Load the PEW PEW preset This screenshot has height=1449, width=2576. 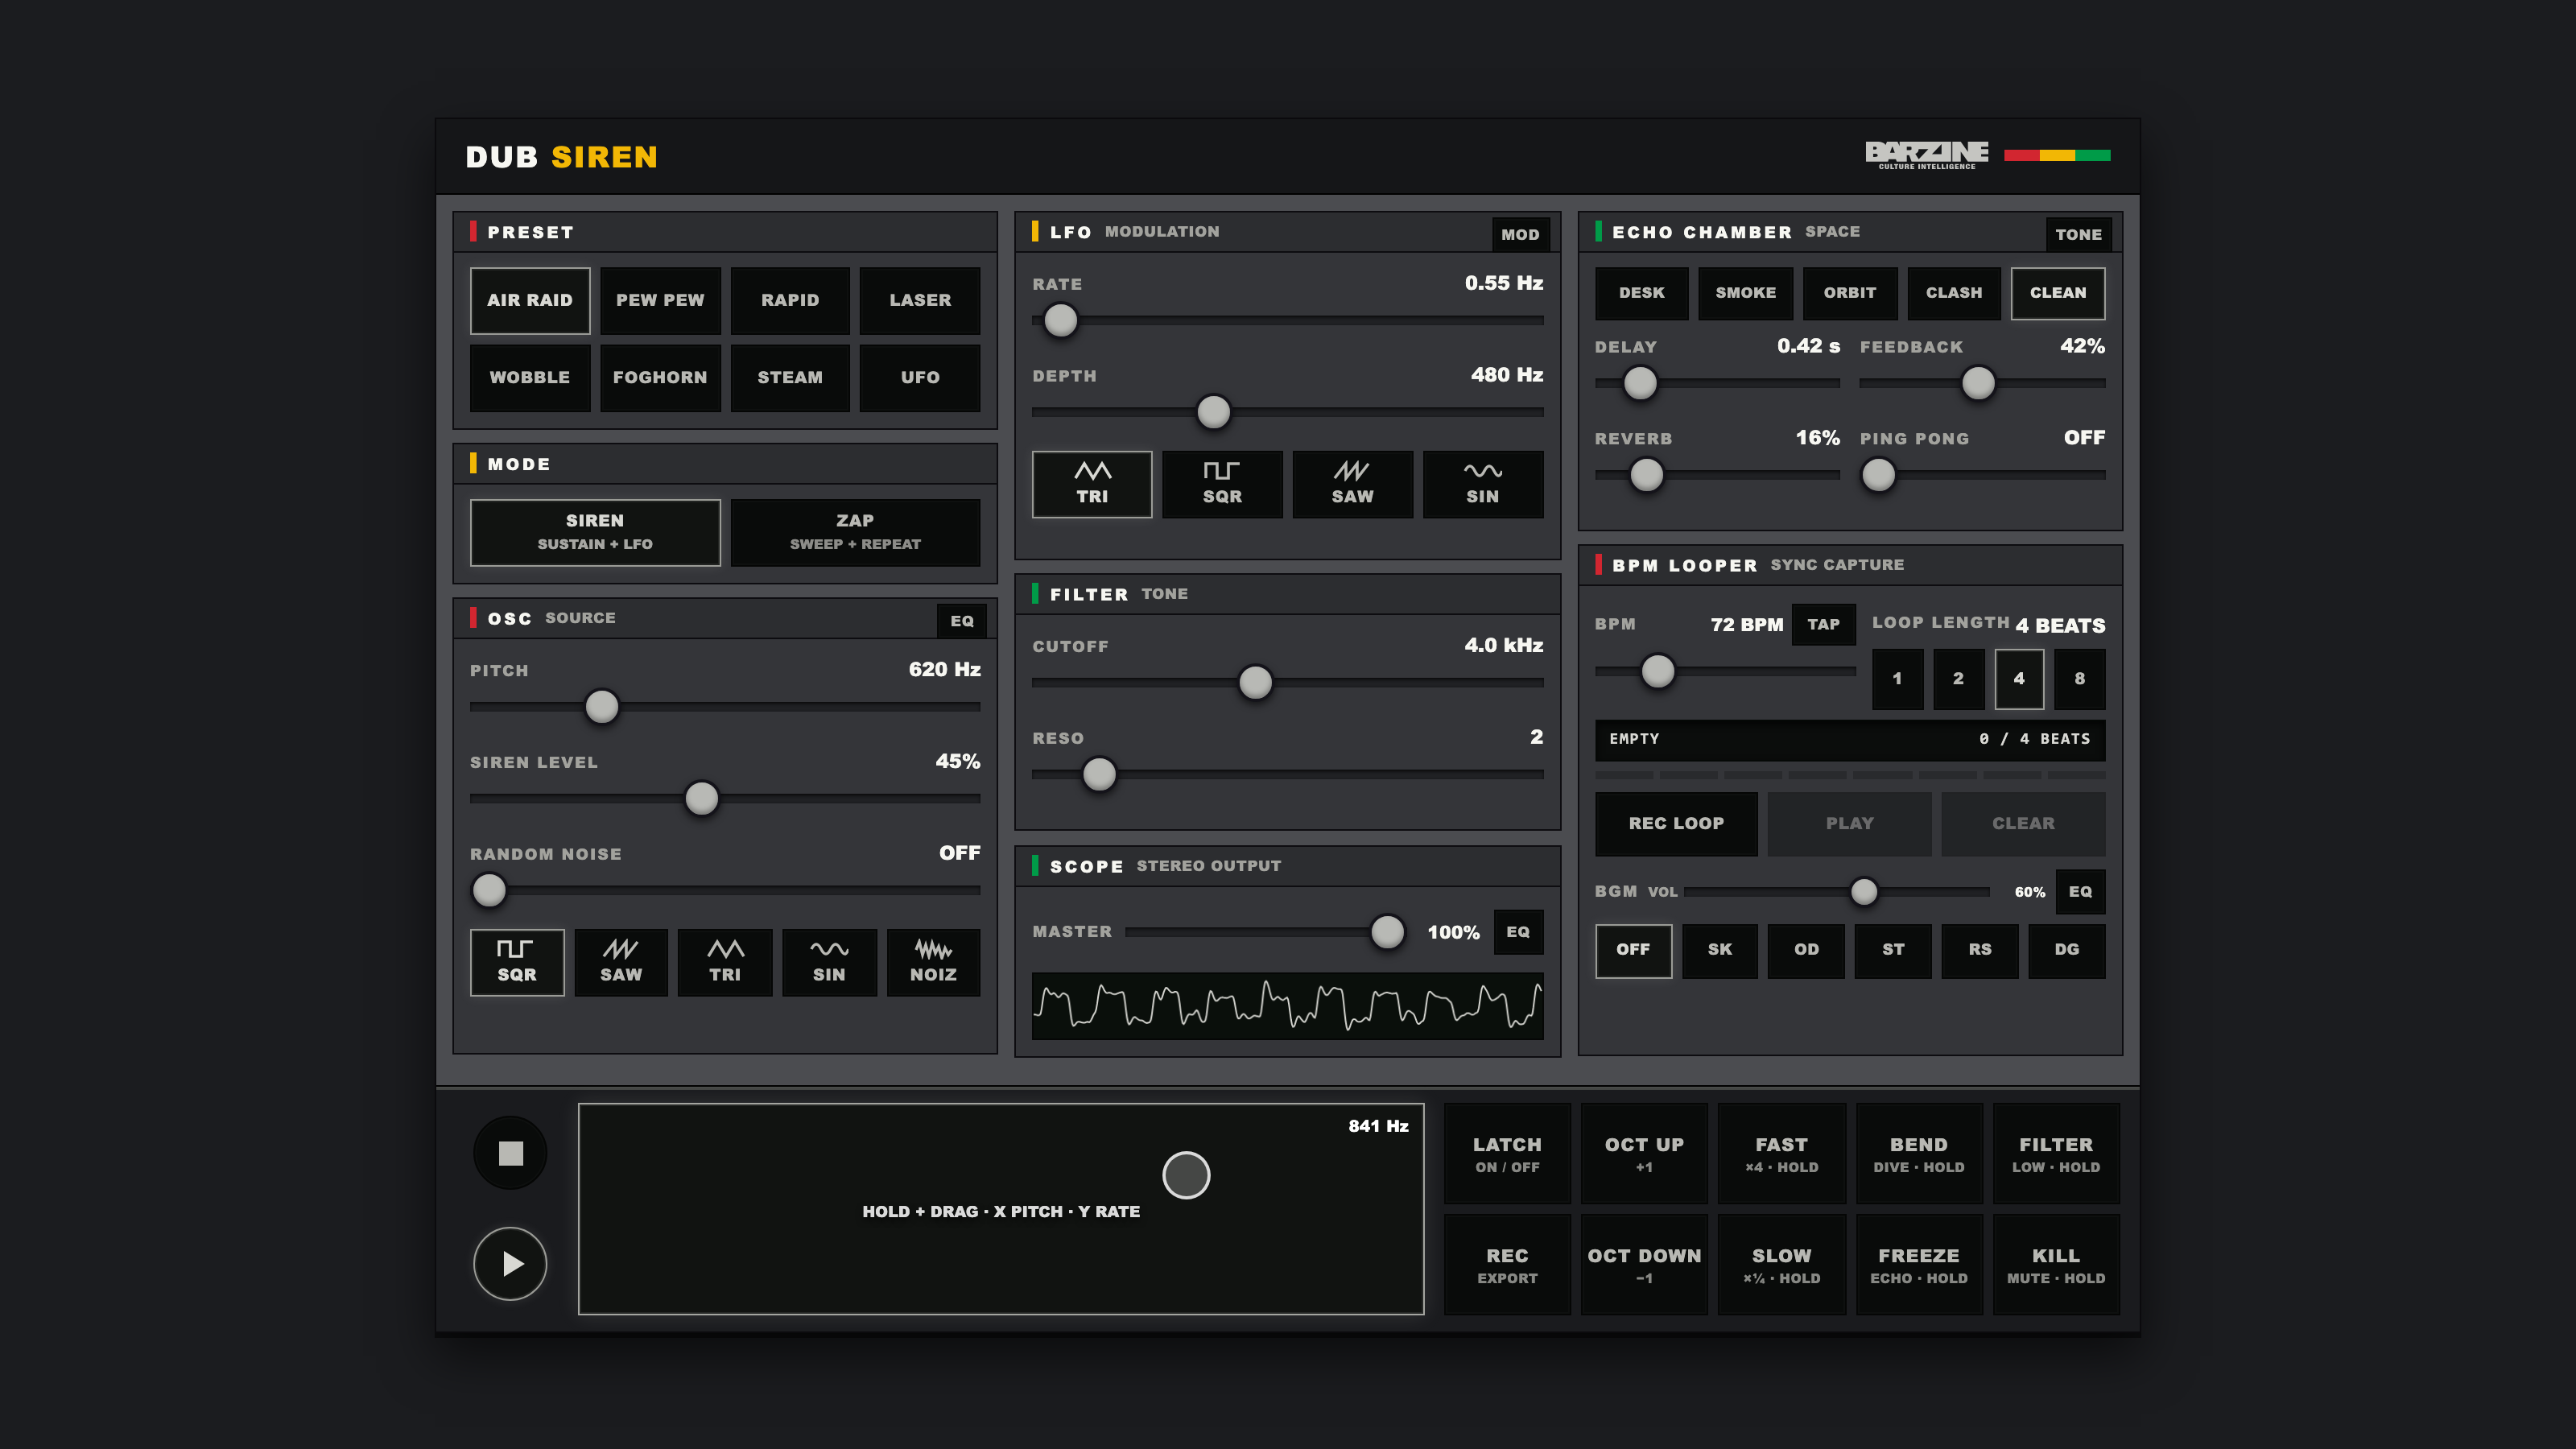tap(660, 300)
